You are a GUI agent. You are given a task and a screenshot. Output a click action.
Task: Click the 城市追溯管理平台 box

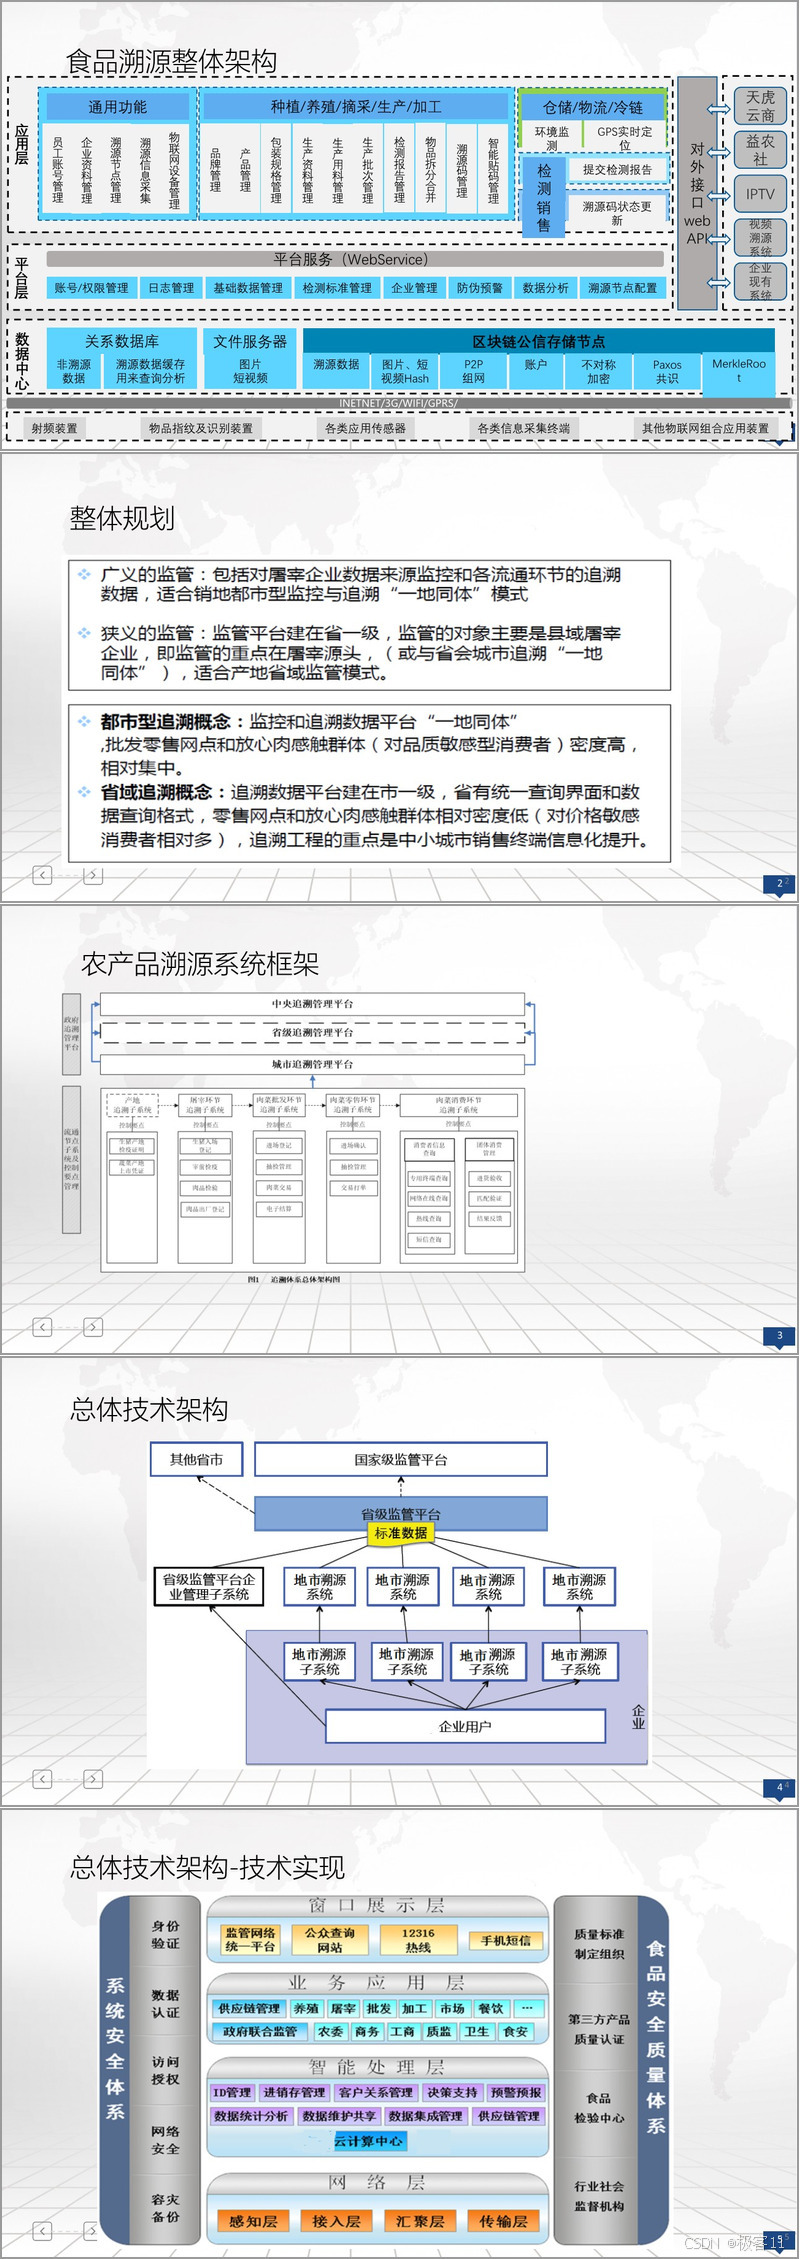(312, 1064)
